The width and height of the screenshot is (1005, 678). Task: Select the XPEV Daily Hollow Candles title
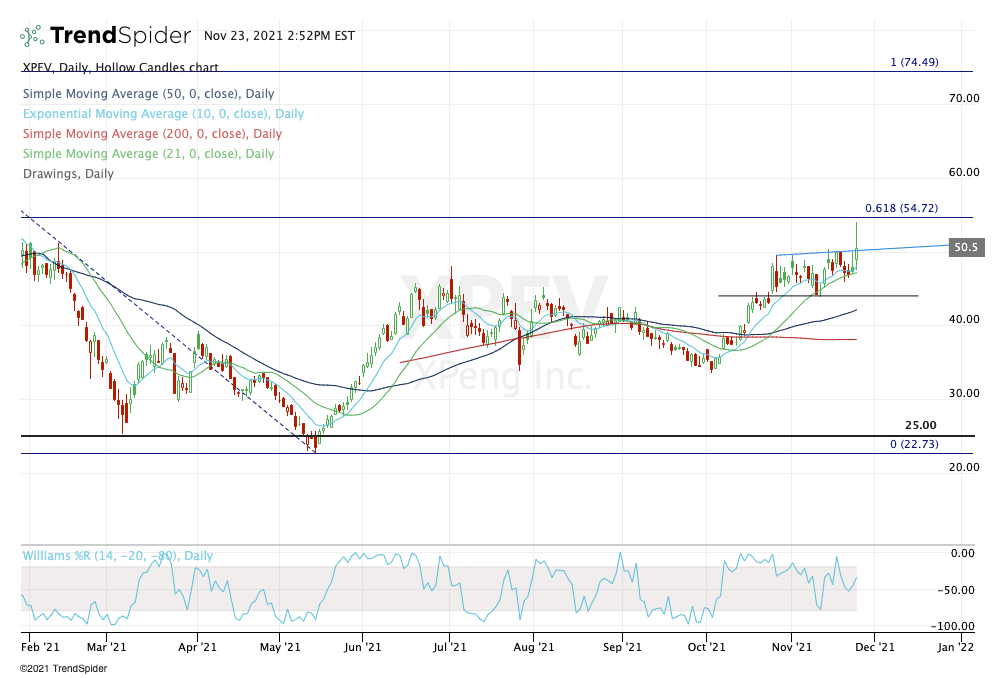click(x=119, y=68)
